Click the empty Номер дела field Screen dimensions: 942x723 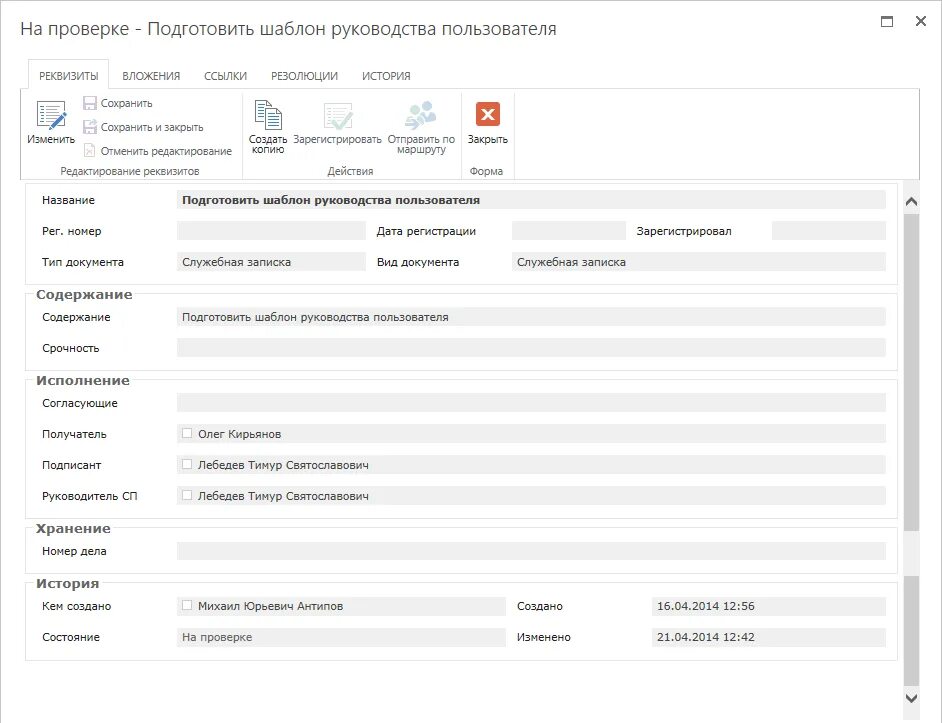531,551
